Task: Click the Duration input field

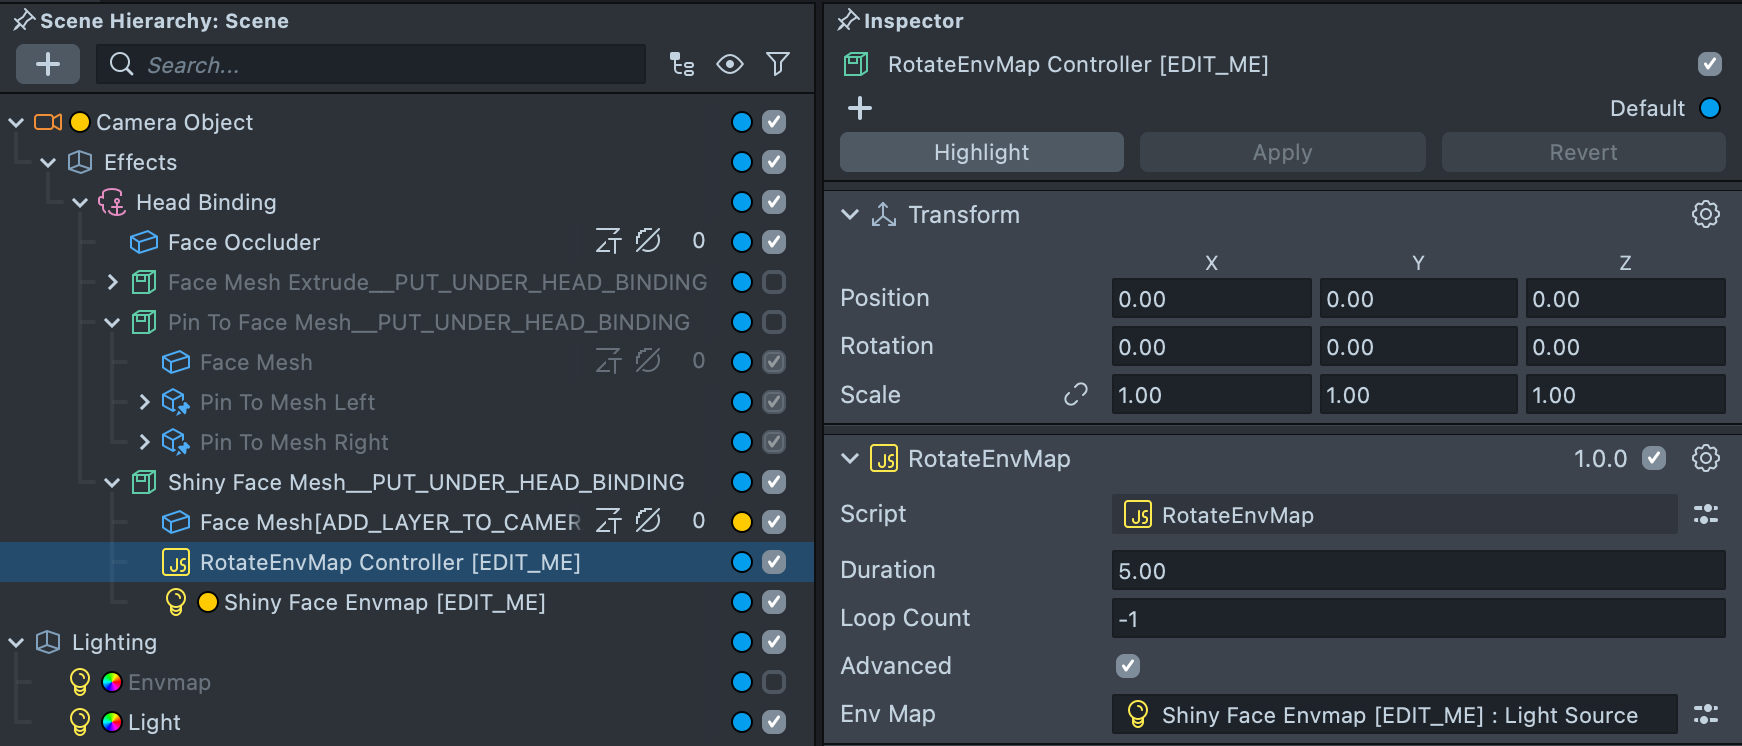Action: (1417, 571)
